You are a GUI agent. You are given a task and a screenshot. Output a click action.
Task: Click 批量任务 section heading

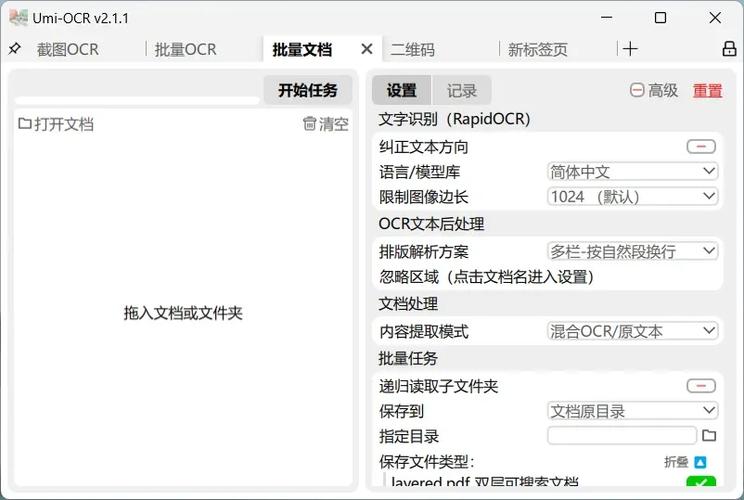click(408, 358)
